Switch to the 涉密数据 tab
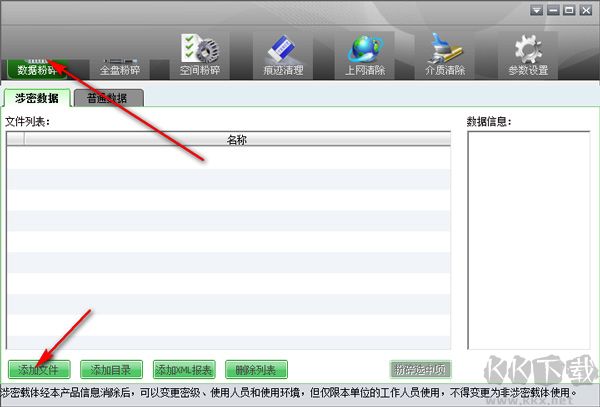The width and height of the screenshot is (600, 407). 37,98
